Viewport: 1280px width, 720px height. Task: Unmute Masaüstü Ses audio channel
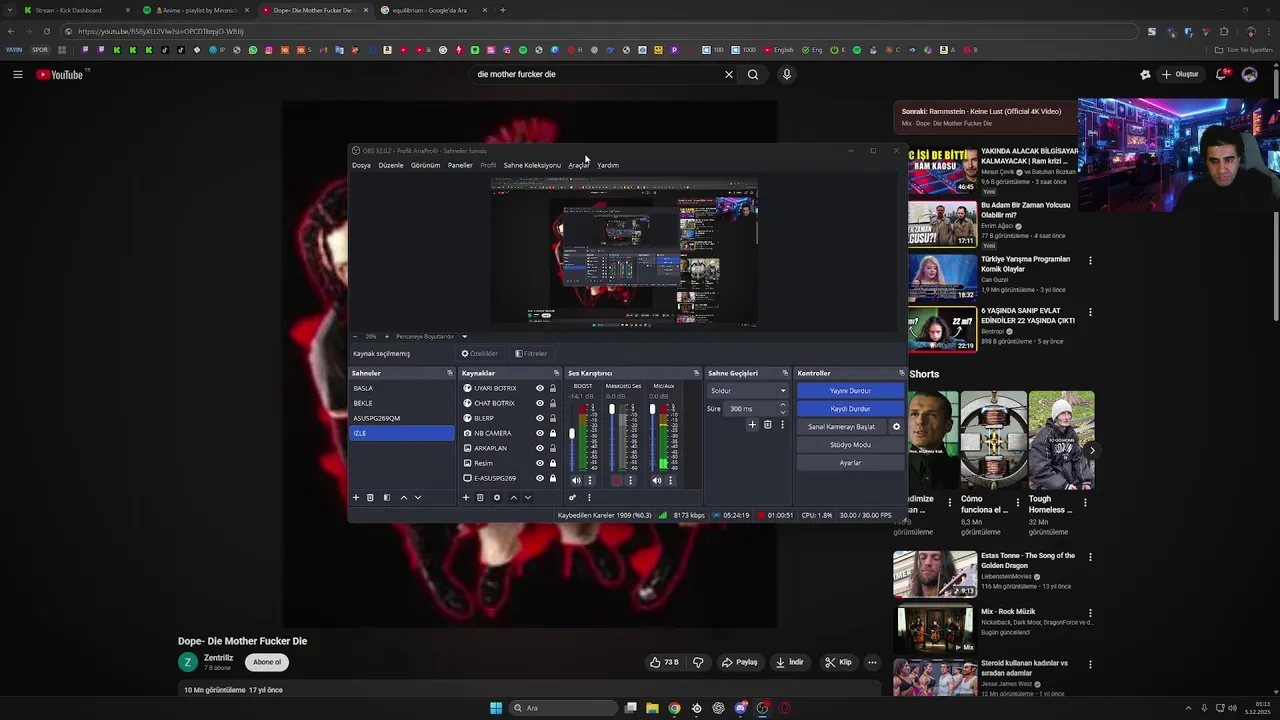[616, 481]
